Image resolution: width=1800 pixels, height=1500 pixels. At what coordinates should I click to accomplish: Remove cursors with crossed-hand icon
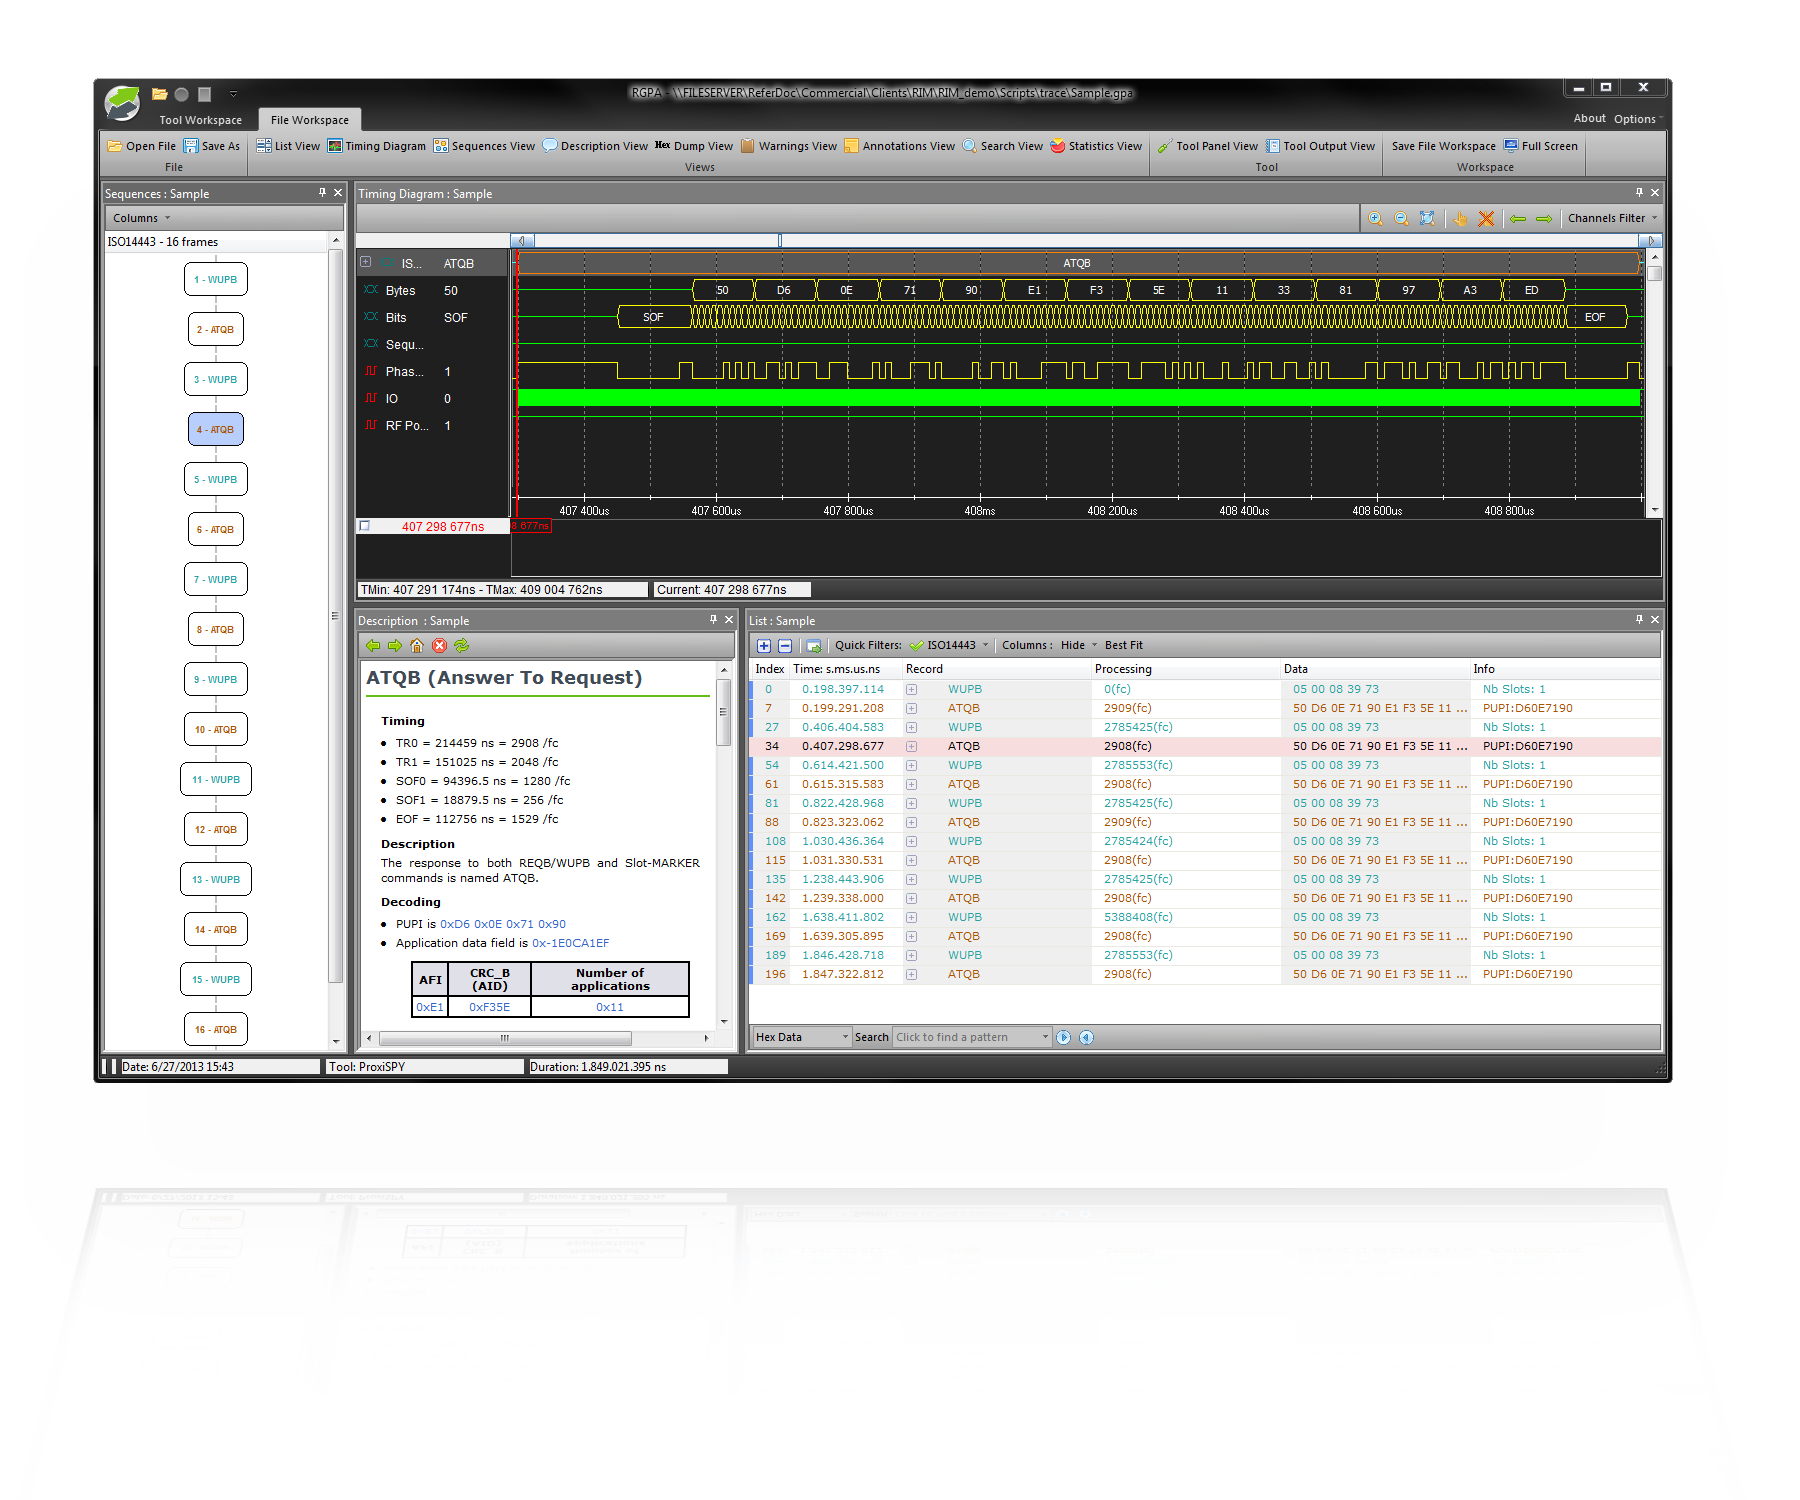(x=1487, y=218)
